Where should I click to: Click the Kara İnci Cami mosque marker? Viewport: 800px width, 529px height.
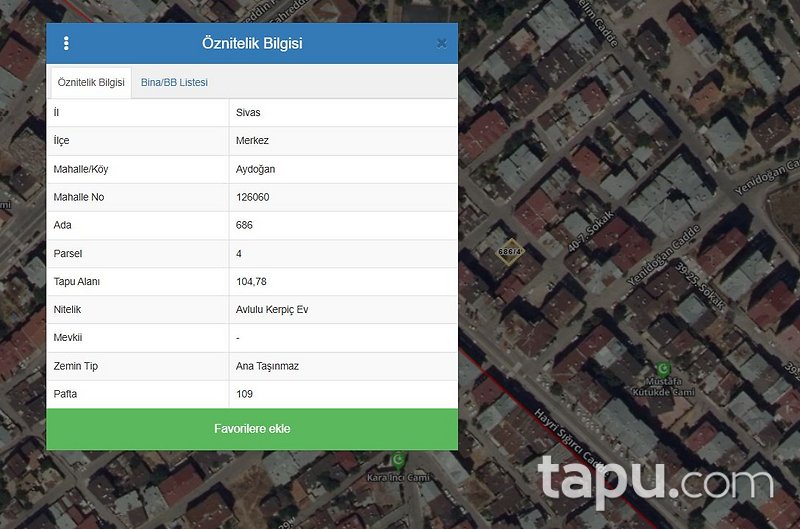398,459
